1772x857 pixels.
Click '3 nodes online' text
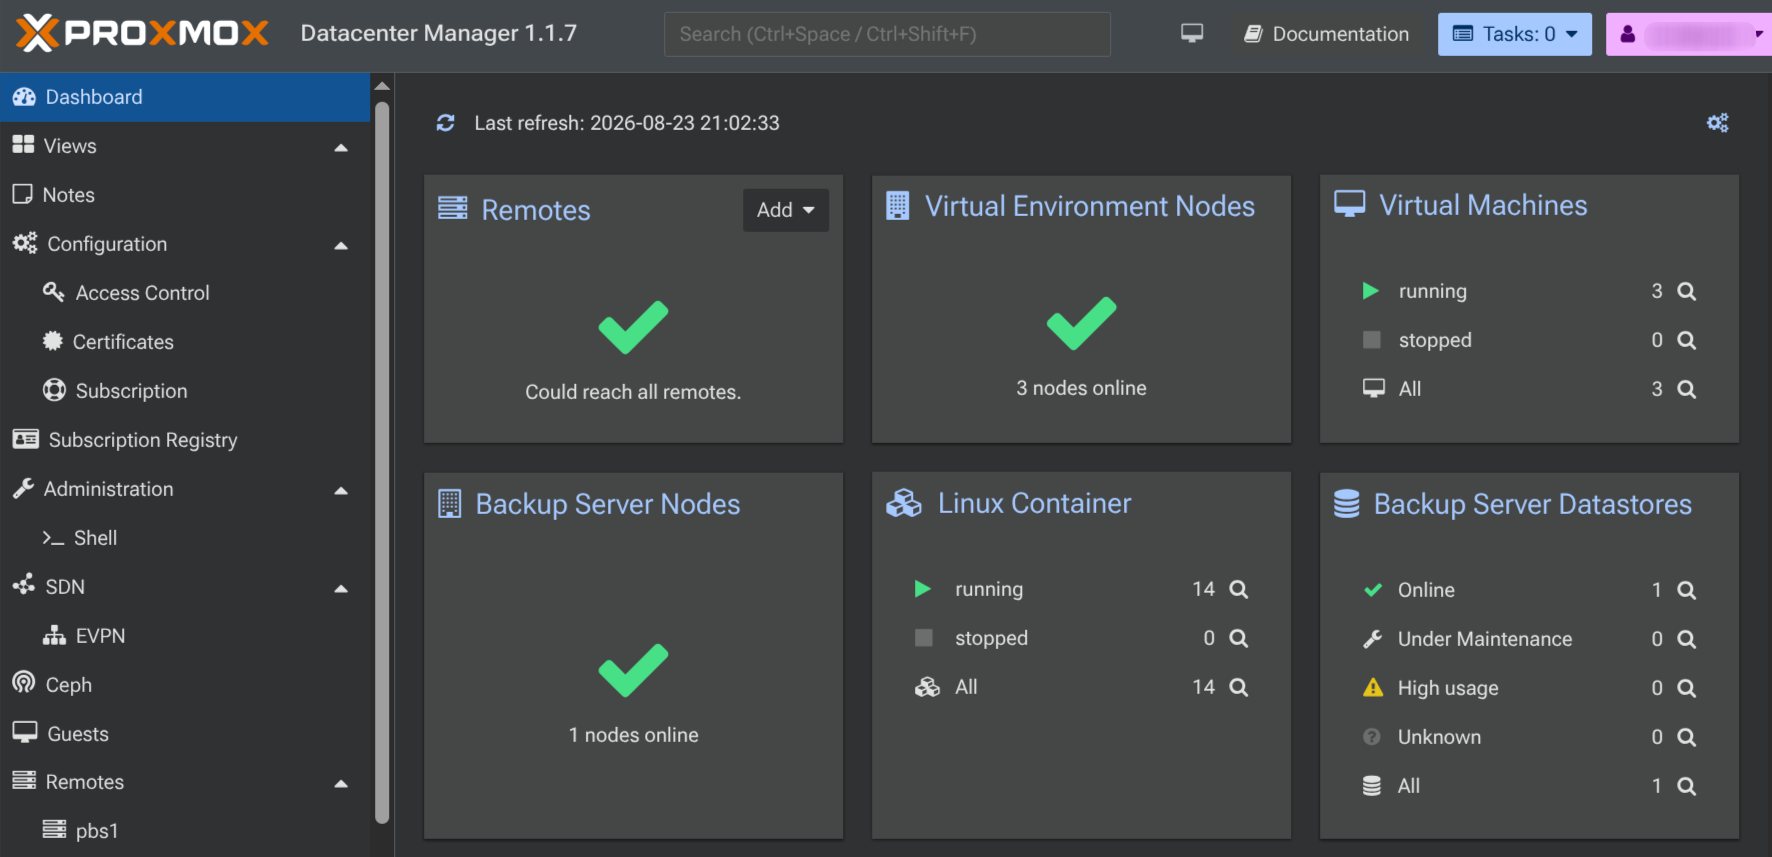click(1081, 388)
